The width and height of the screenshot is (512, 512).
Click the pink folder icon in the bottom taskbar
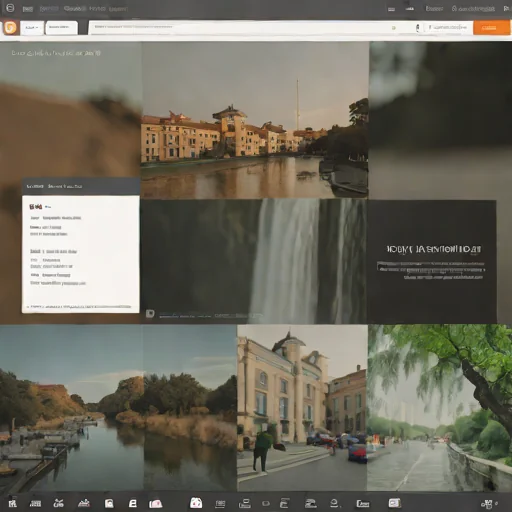click(156, 503)
